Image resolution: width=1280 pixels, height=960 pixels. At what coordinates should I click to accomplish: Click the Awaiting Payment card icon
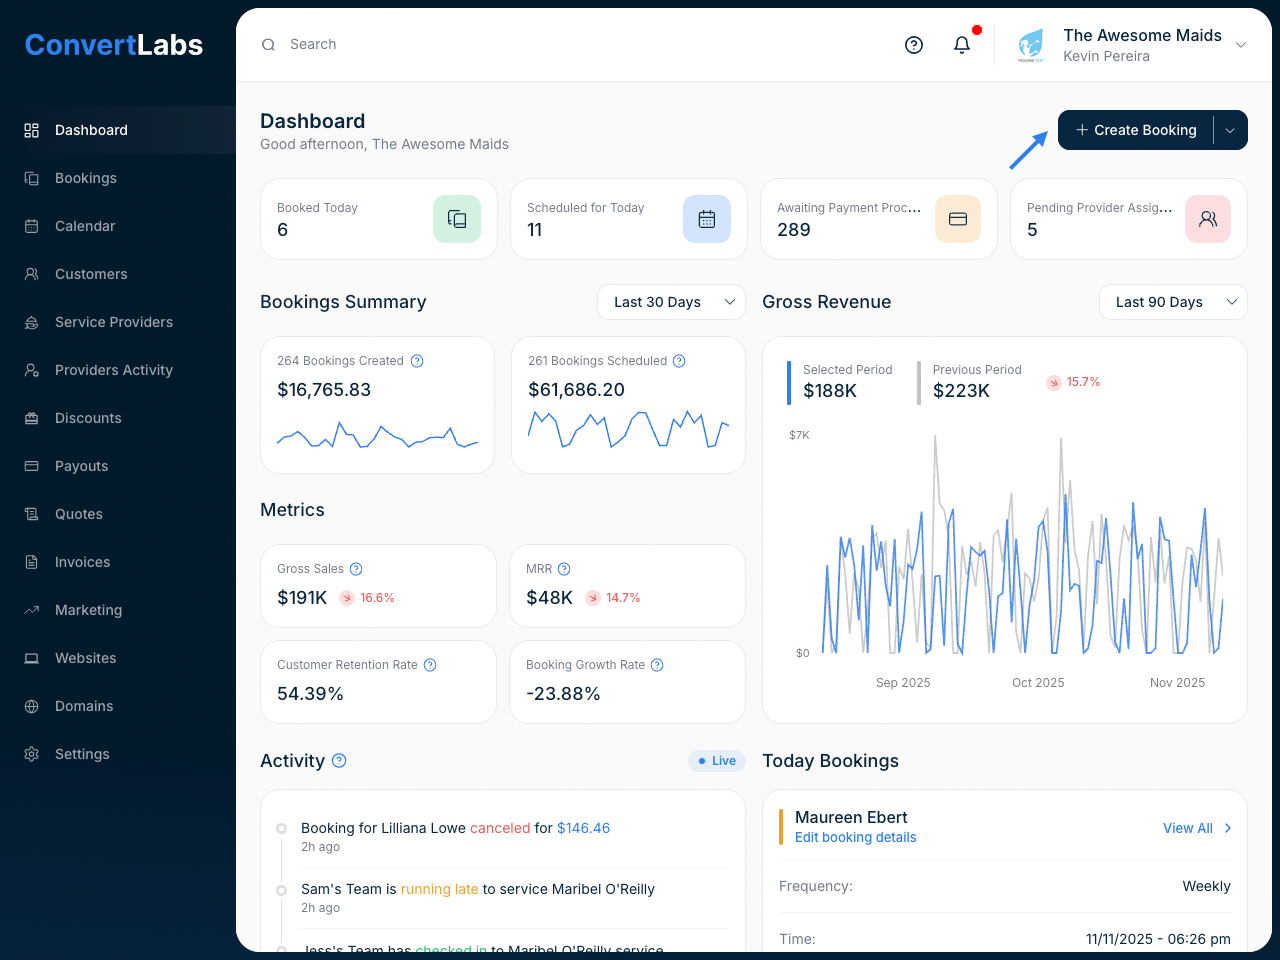coord(958,219)
